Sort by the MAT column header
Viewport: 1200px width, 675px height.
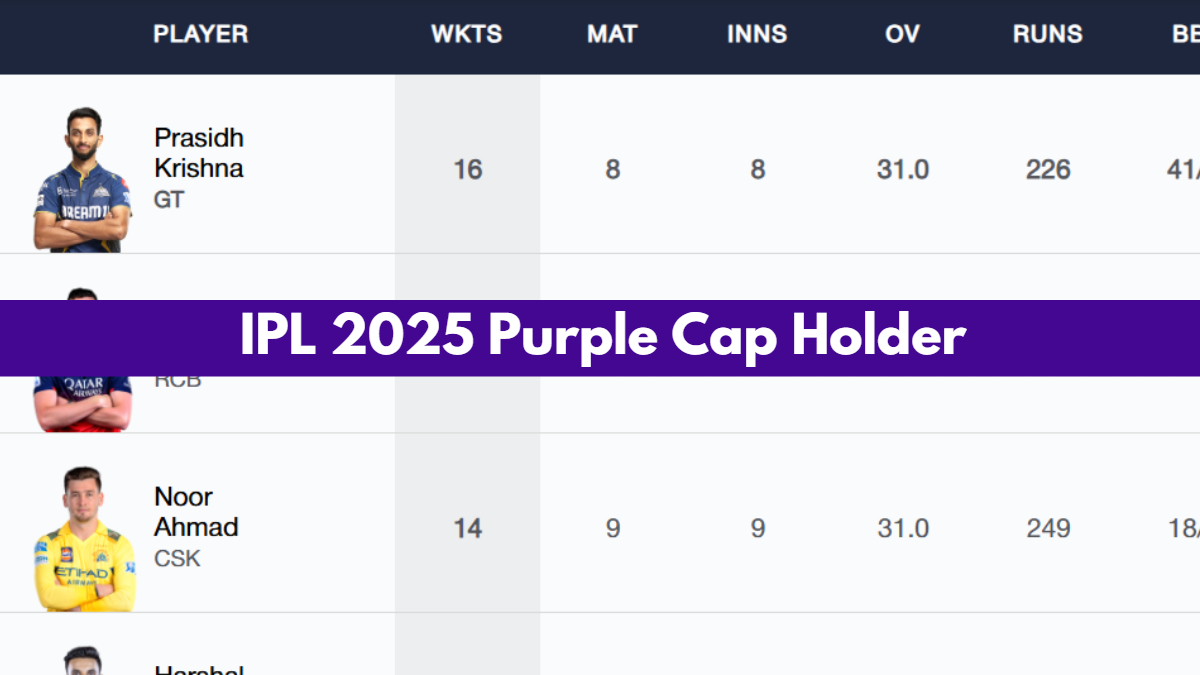click(x=612, y=34)
